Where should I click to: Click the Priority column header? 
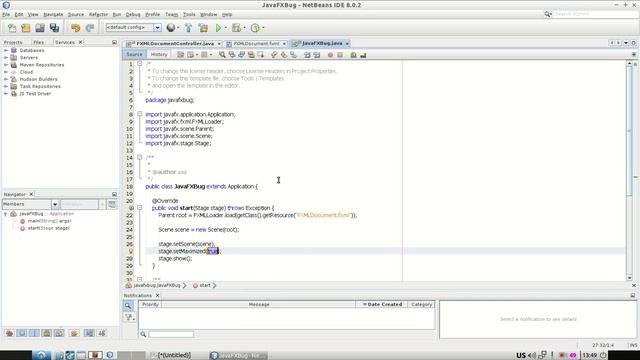[150, 304]
